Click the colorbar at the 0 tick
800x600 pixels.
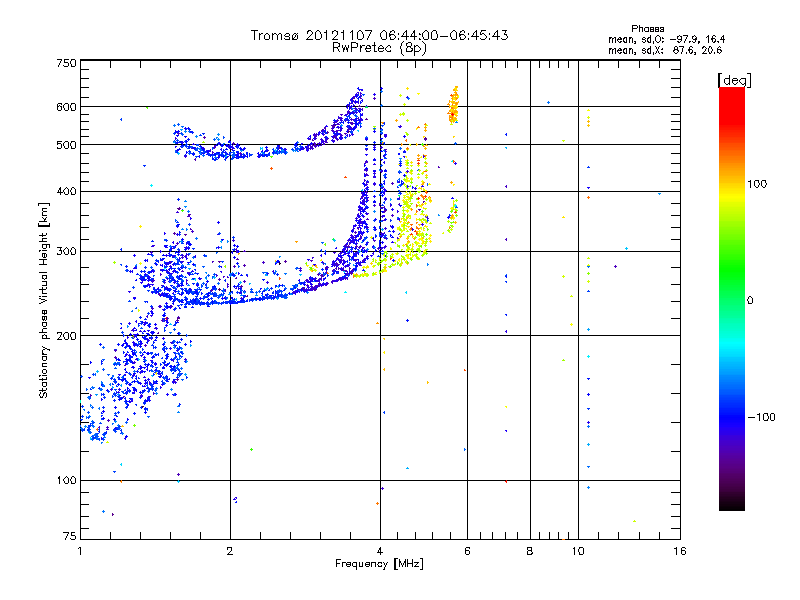pyautogui.click(x=732, y=301)
